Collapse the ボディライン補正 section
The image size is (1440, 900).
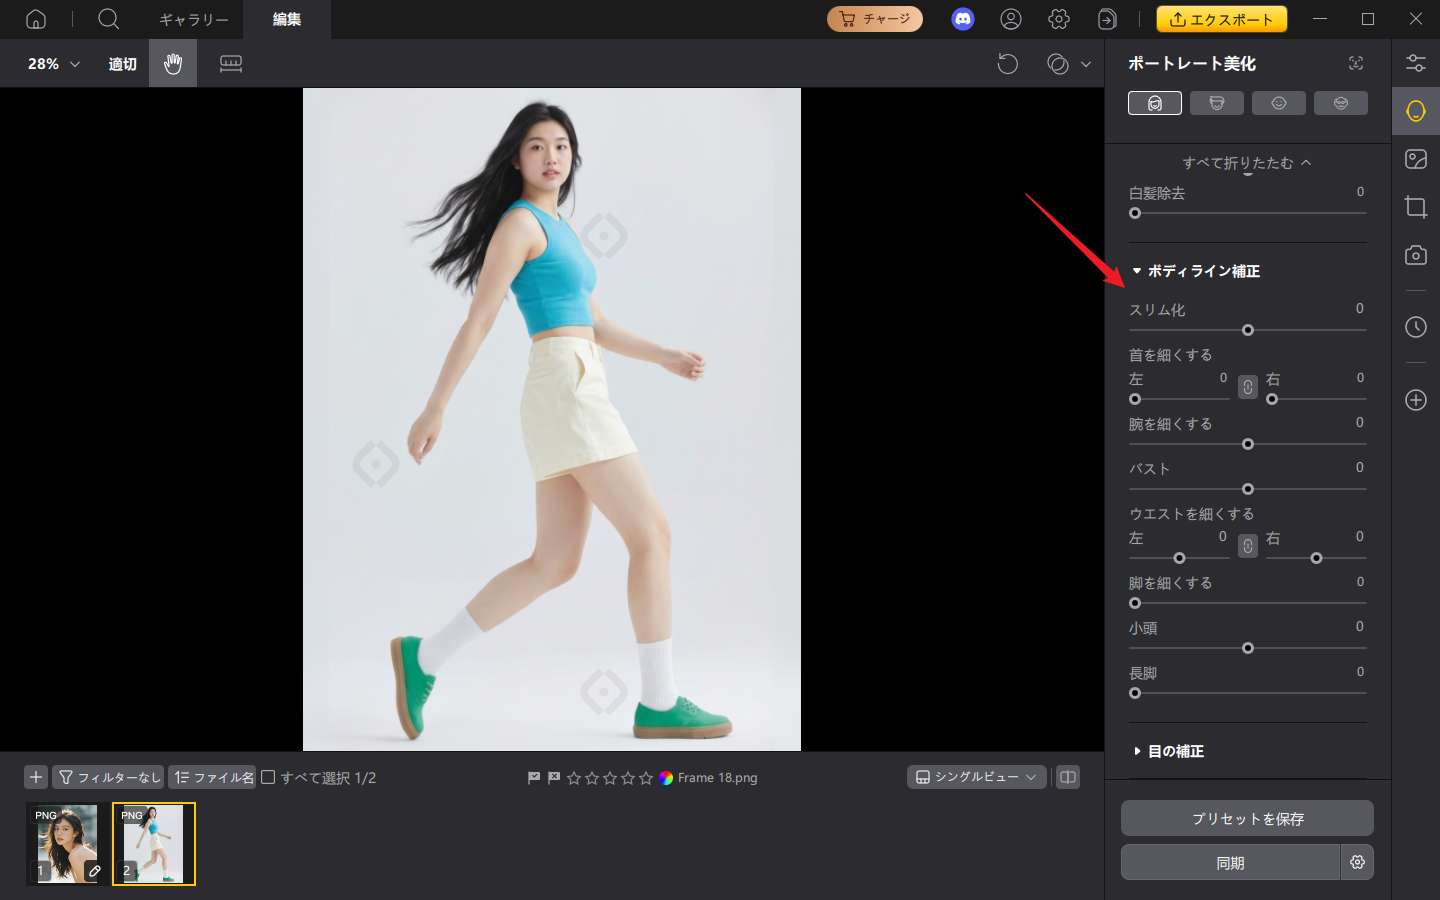1137,270
